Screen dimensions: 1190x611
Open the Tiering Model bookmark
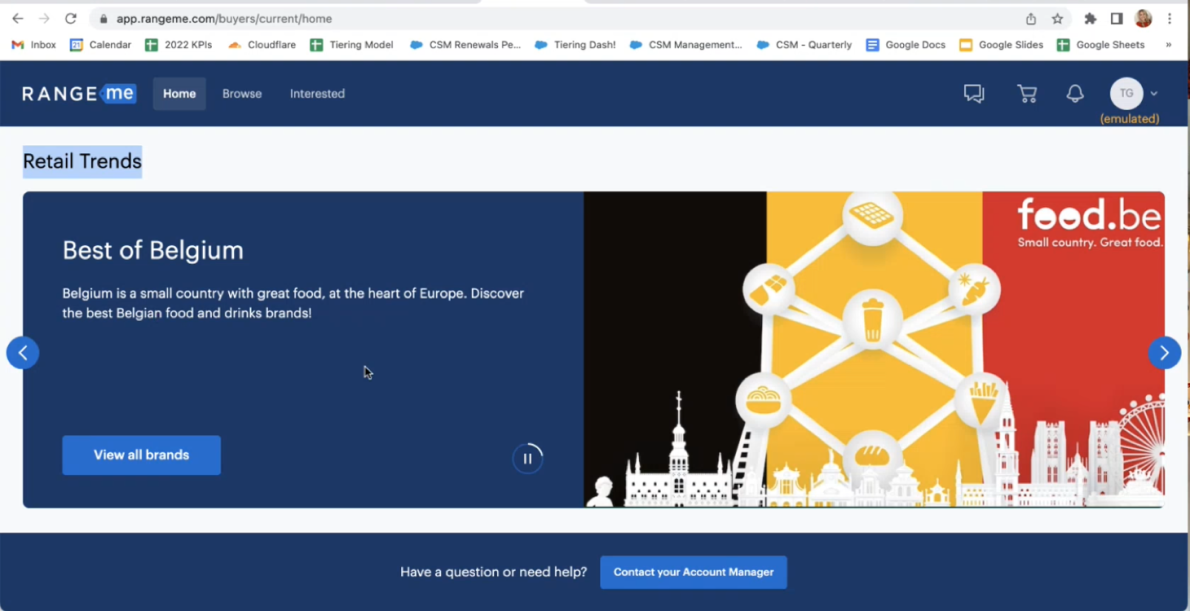point(351,45)
